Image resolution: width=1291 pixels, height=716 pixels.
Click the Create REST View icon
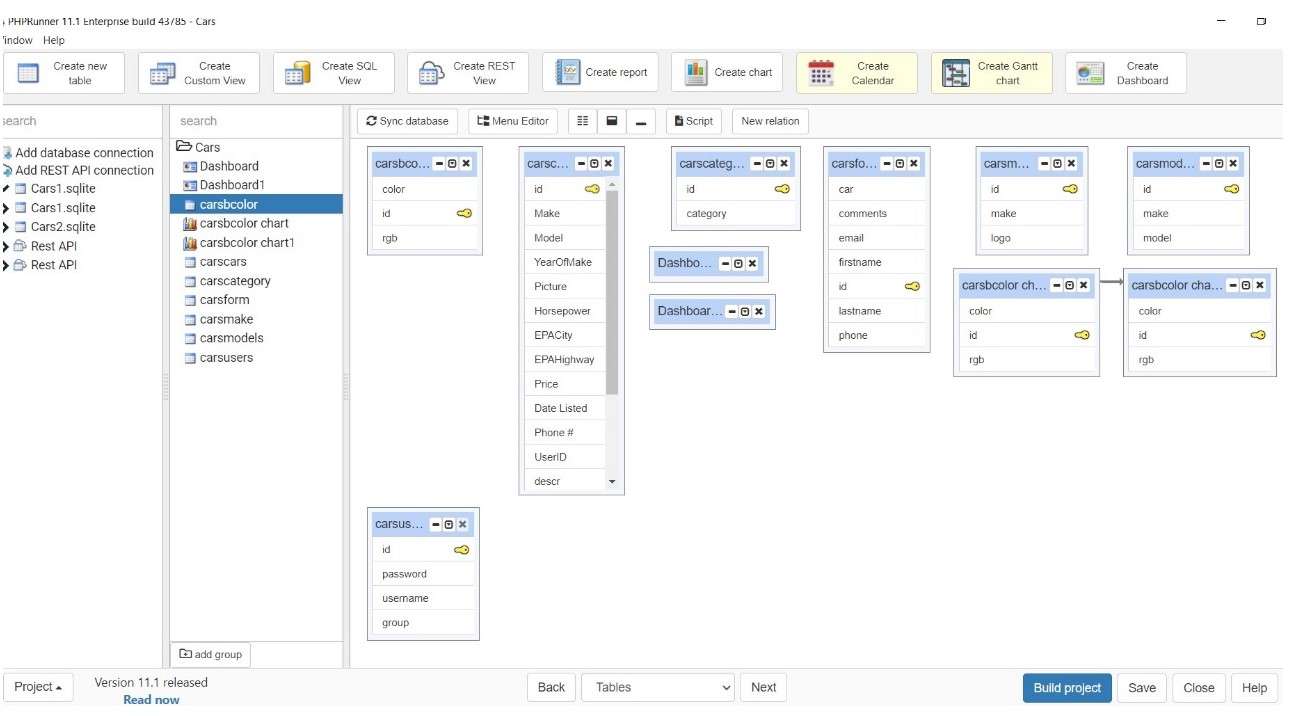pyautogui.click(x=431, y=73)
